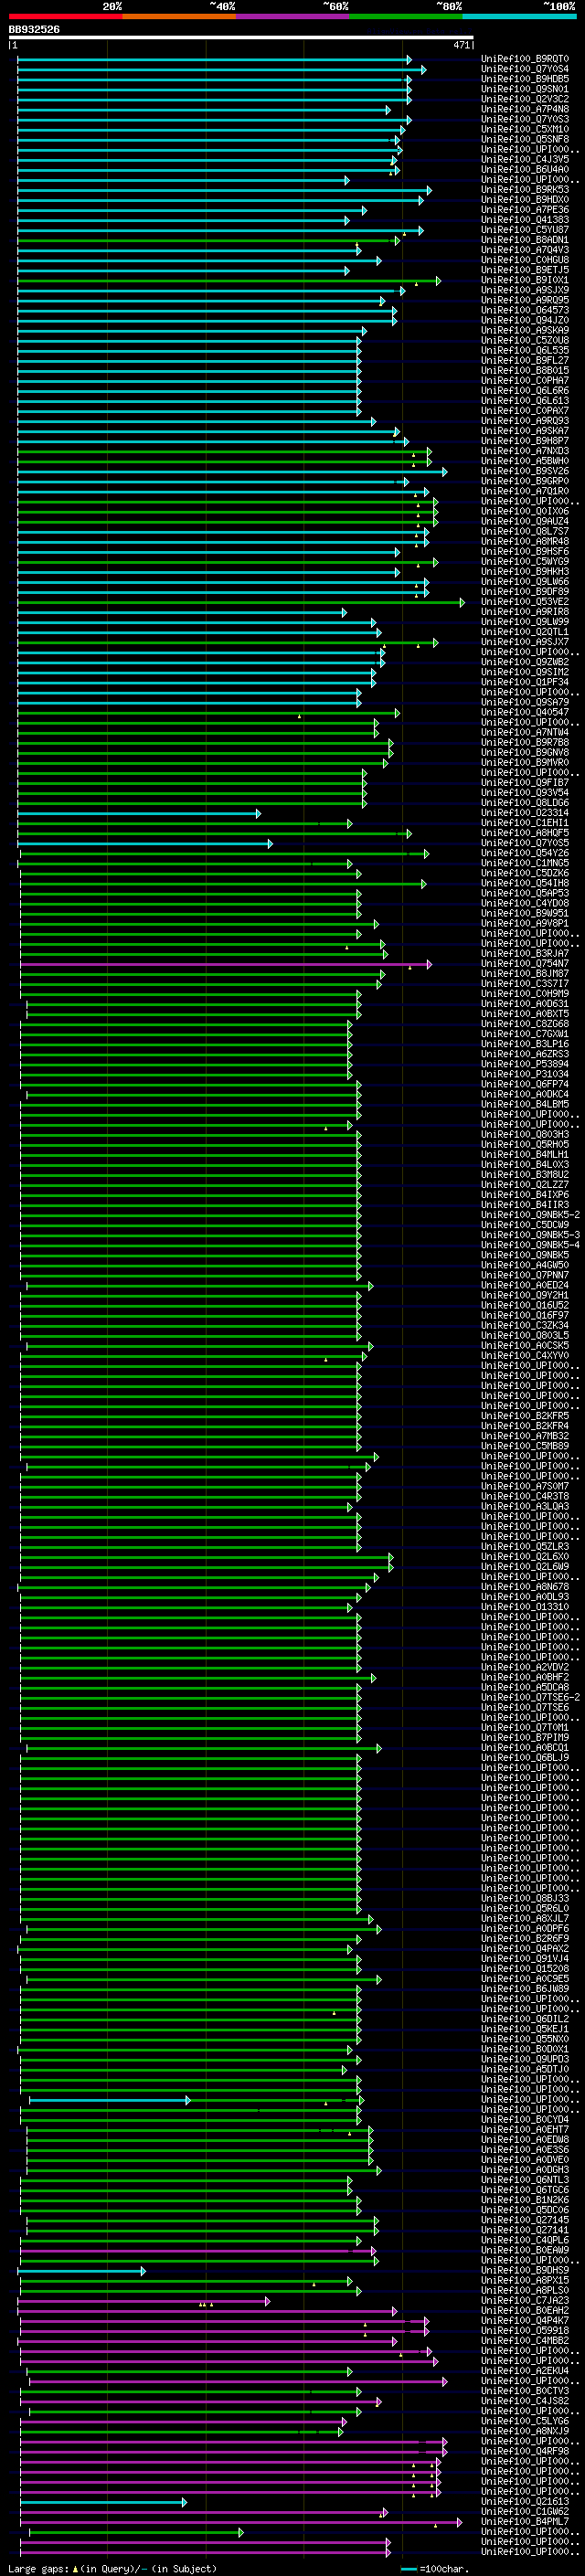585x2576 pixels.
Task: Click hit text UniRef100_B4PML7
Action: click(x=525, y=2521)
